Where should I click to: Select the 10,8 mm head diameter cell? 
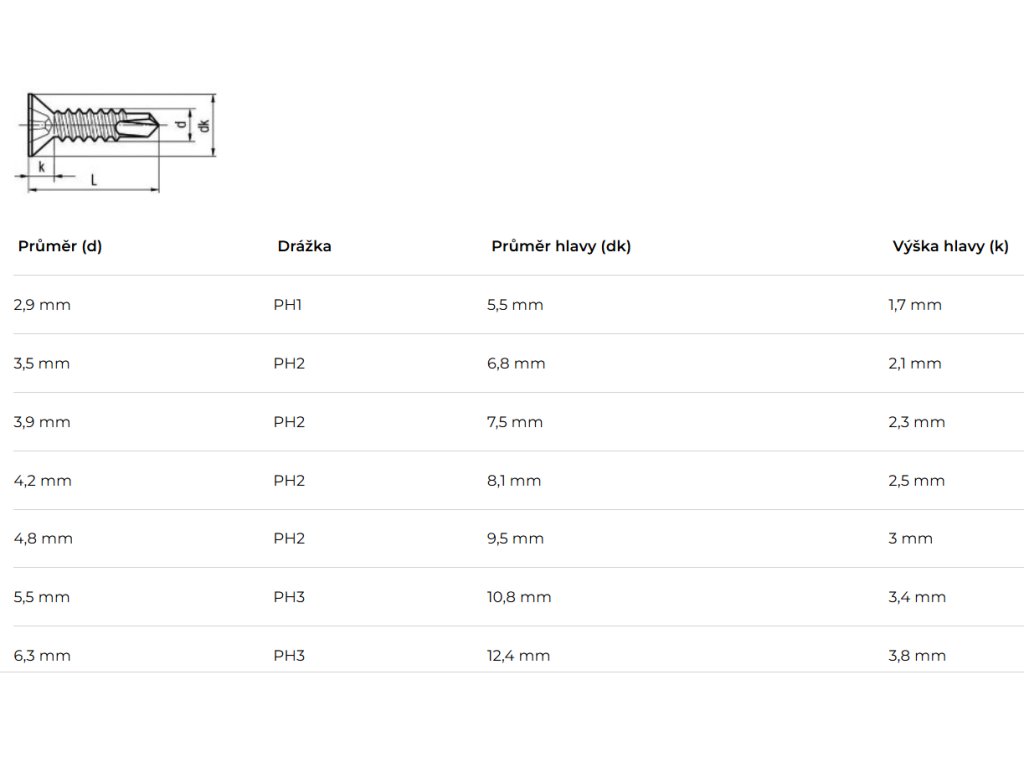[x=519, y=598]
